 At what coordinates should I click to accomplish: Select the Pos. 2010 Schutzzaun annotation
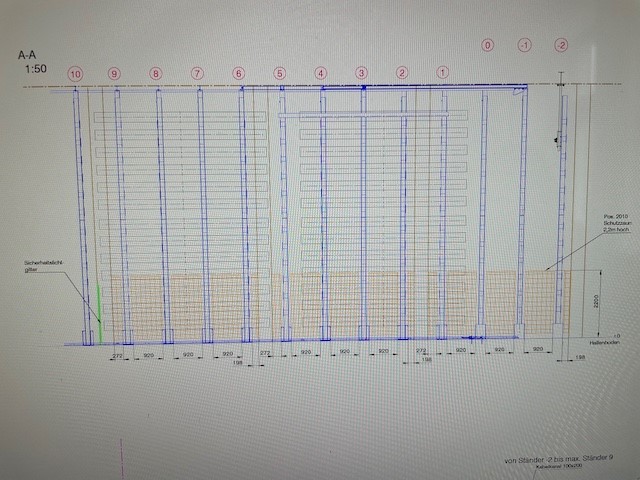pos(617,223)
